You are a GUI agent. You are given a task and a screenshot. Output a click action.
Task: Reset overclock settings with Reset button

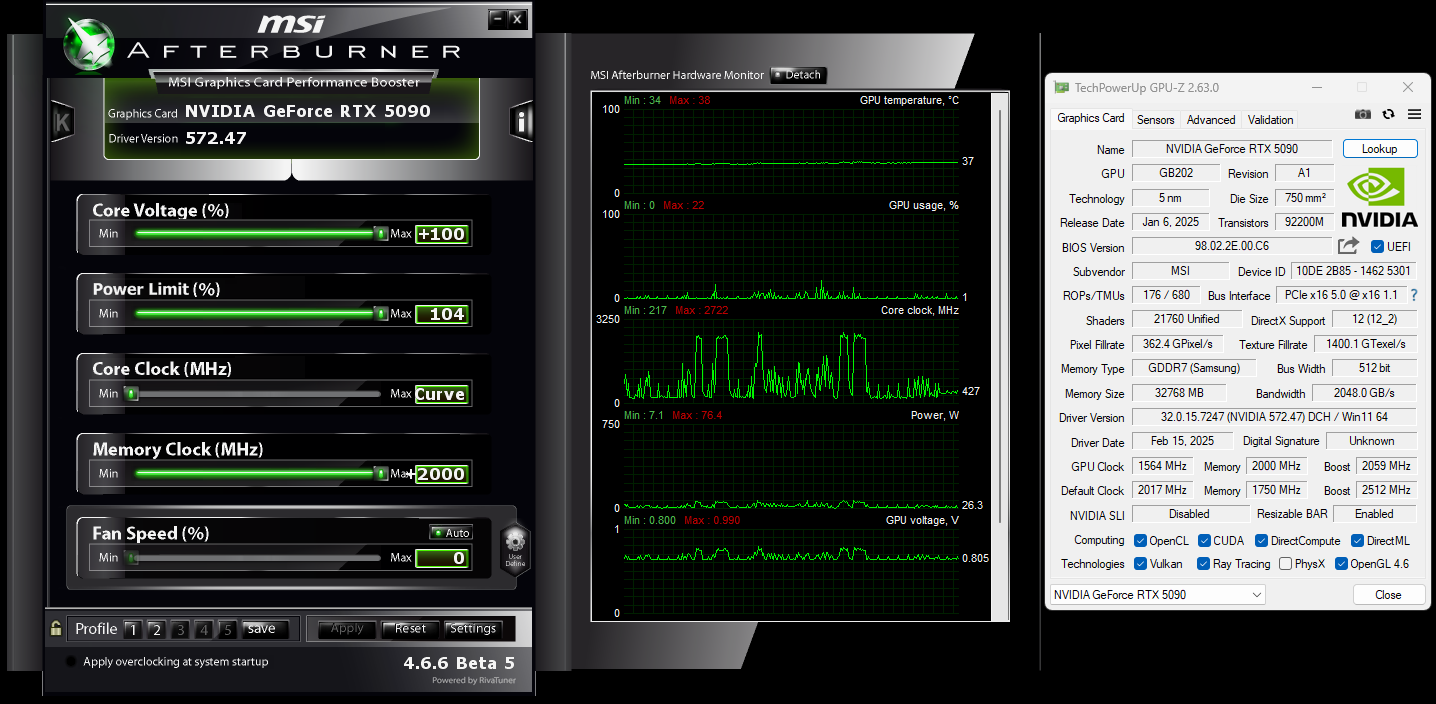pos(410,629)
